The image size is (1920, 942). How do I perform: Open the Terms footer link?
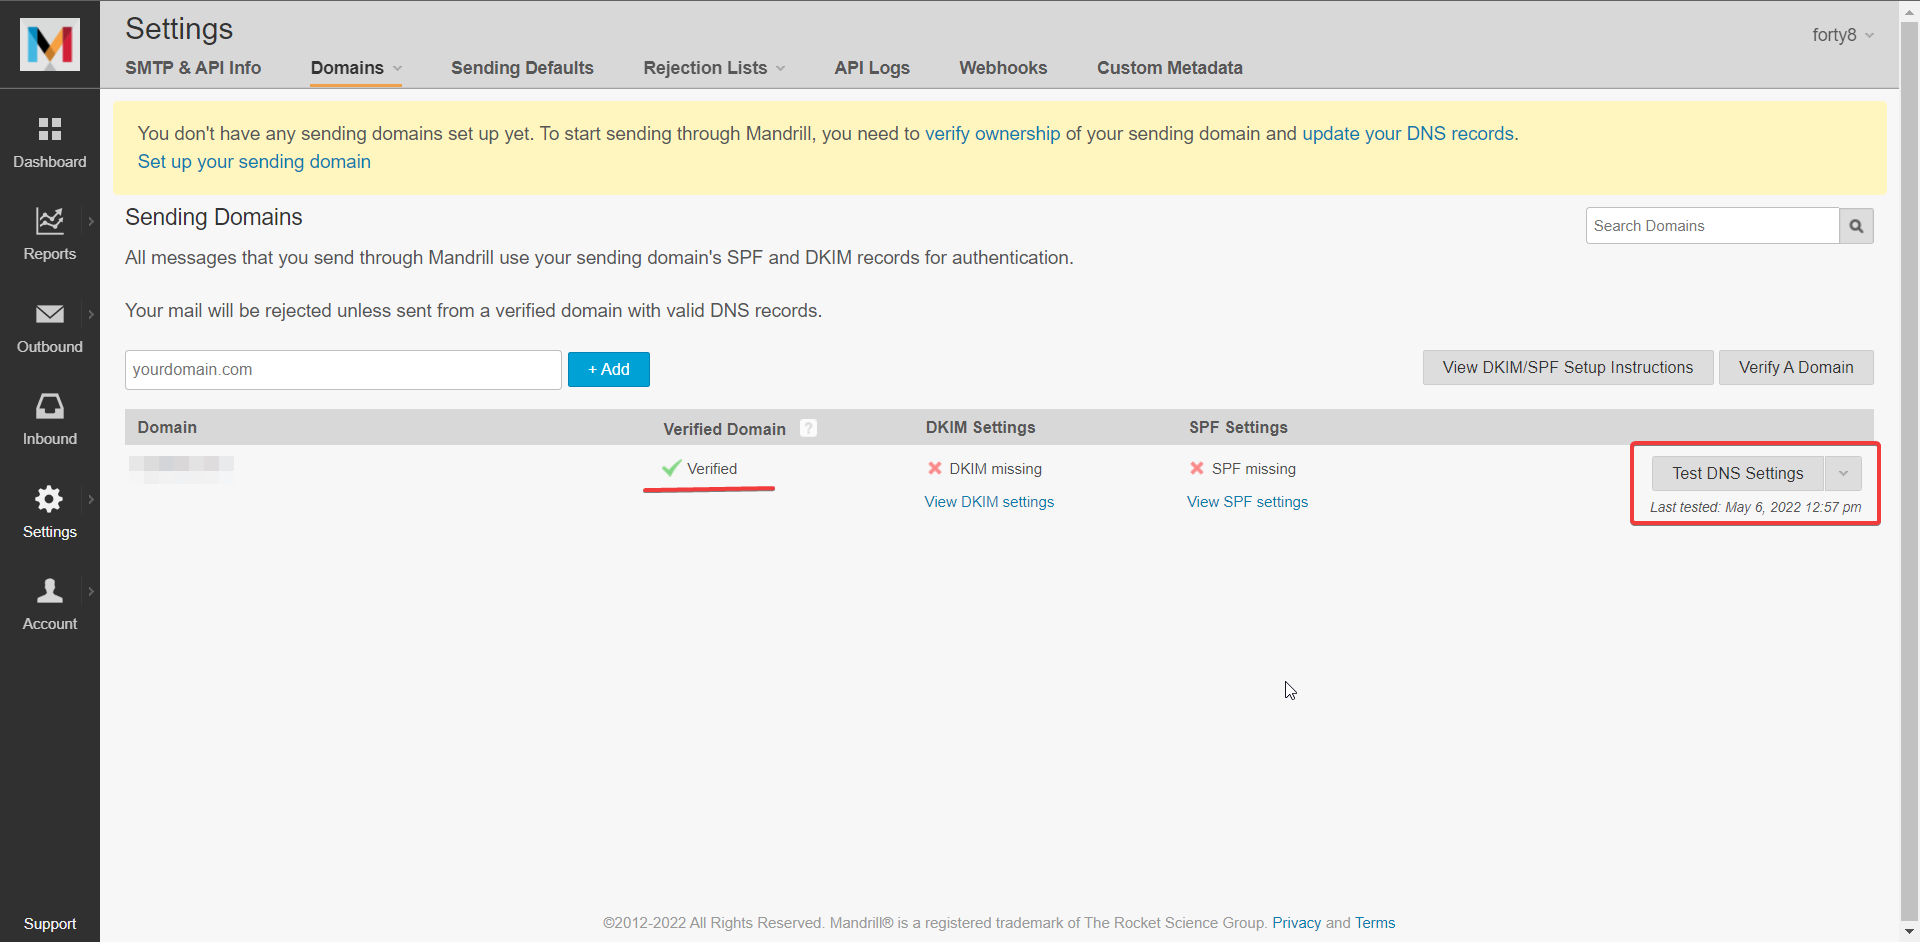click(x=1375, y=923)
